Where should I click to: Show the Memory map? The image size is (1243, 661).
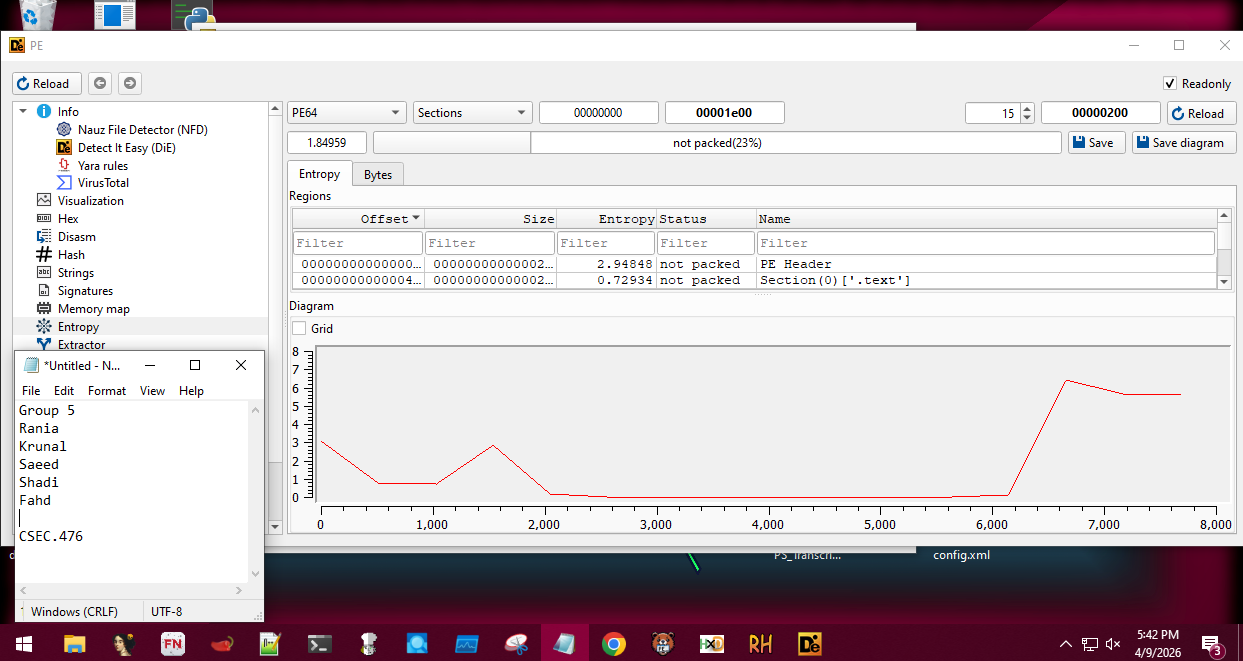point(93,309)
